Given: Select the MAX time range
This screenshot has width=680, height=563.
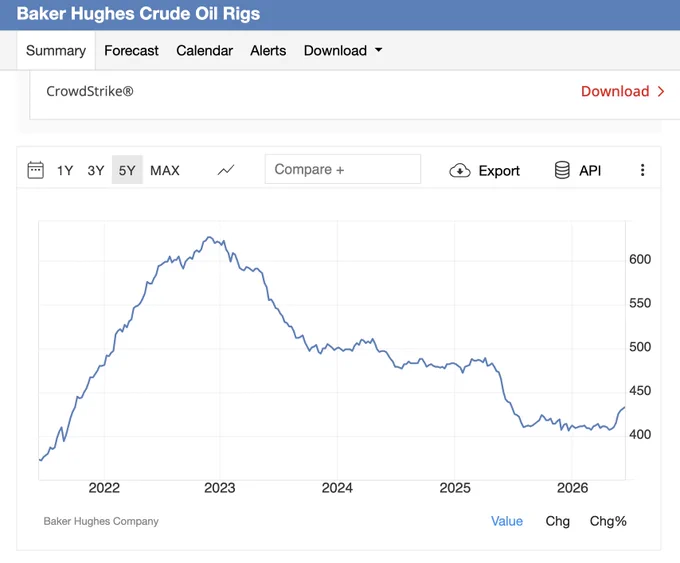Looking at the screenshot, I should pyautogui.click(x=165, y=170).
